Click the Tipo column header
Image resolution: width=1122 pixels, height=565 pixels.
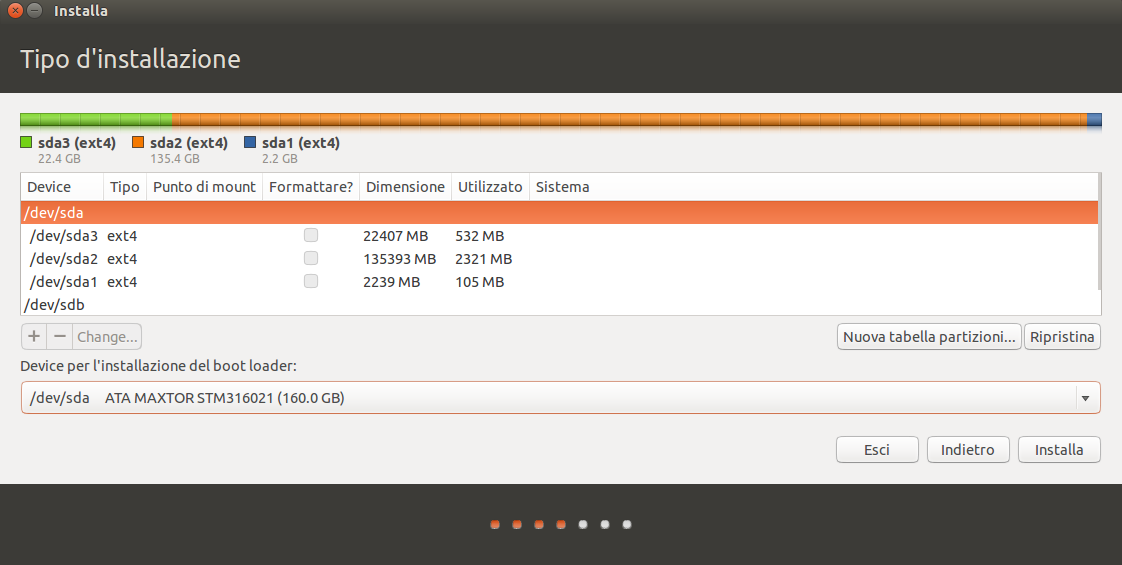pos(125,187)
